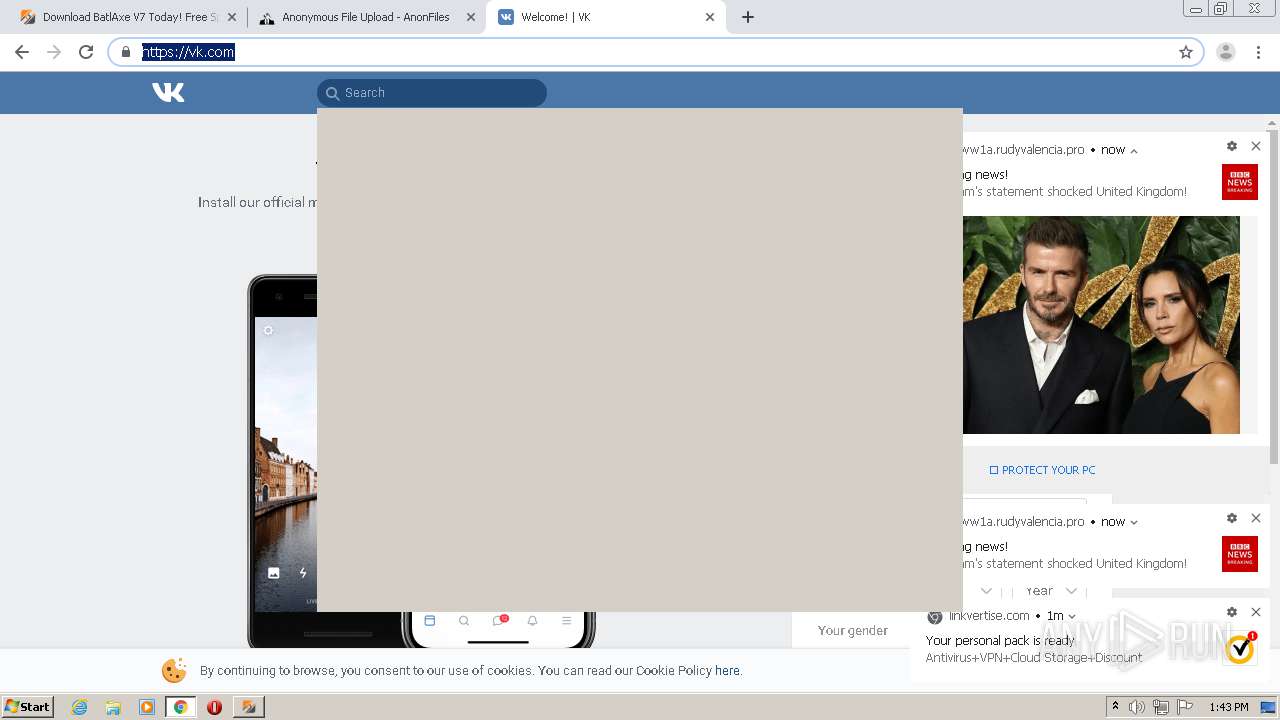Click BBC News logo in top notification
Image resolution: width=1280 pixels, height=720 pixels.
click(1240, 182)
